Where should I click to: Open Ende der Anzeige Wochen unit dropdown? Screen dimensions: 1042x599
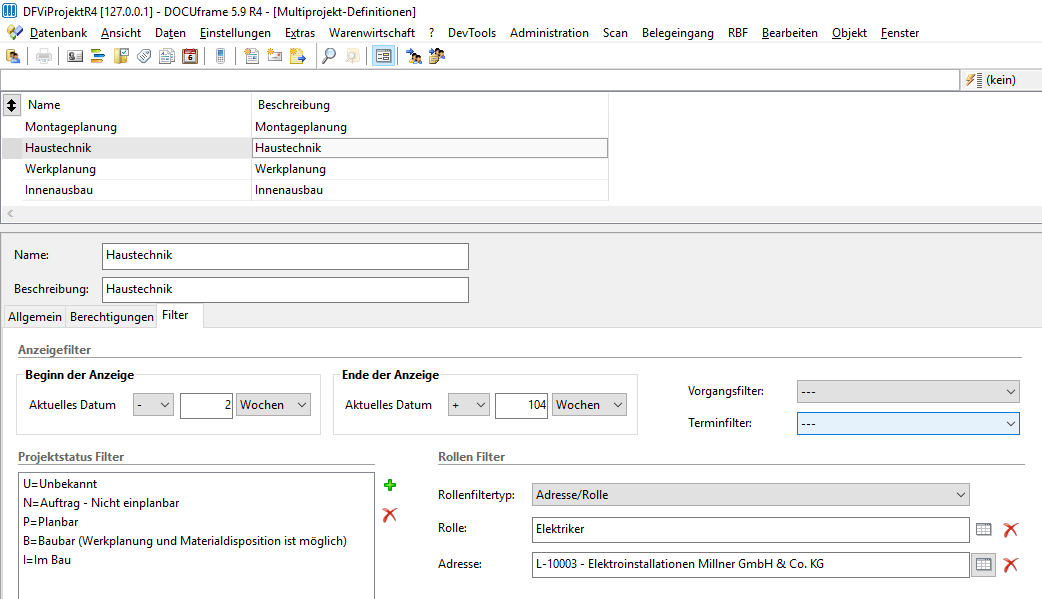click(x=589, y=405)
